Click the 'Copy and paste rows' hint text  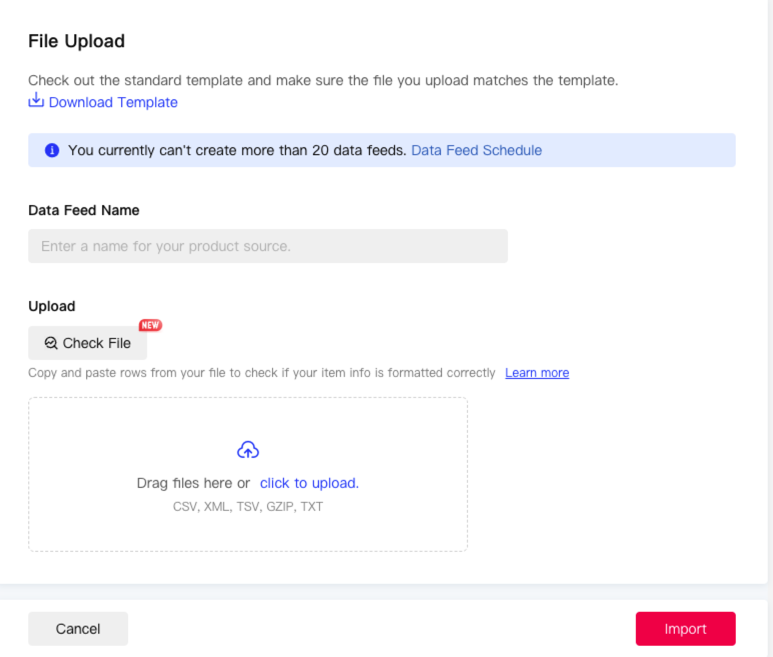tap(262, 373)
